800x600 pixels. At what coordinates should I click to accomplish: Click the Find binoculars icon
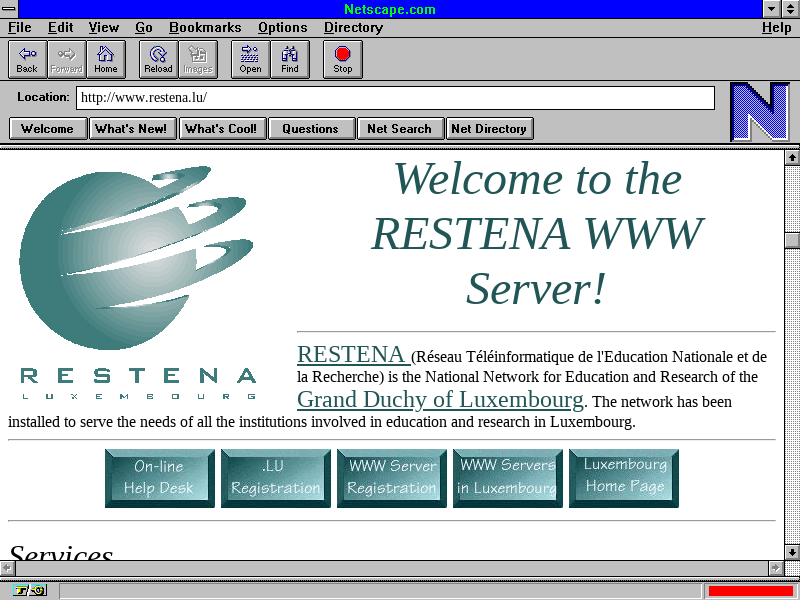click(x=290, y=59)
